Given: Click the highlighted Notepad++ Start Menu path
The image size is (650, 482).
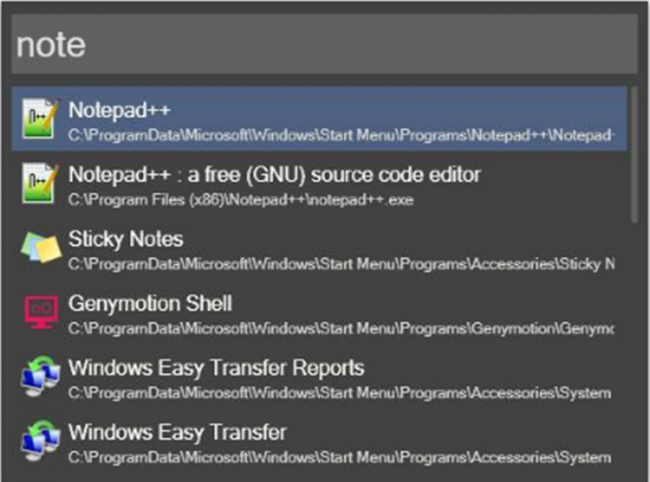Looking at the screenshot, I should [x=341, y=136].
